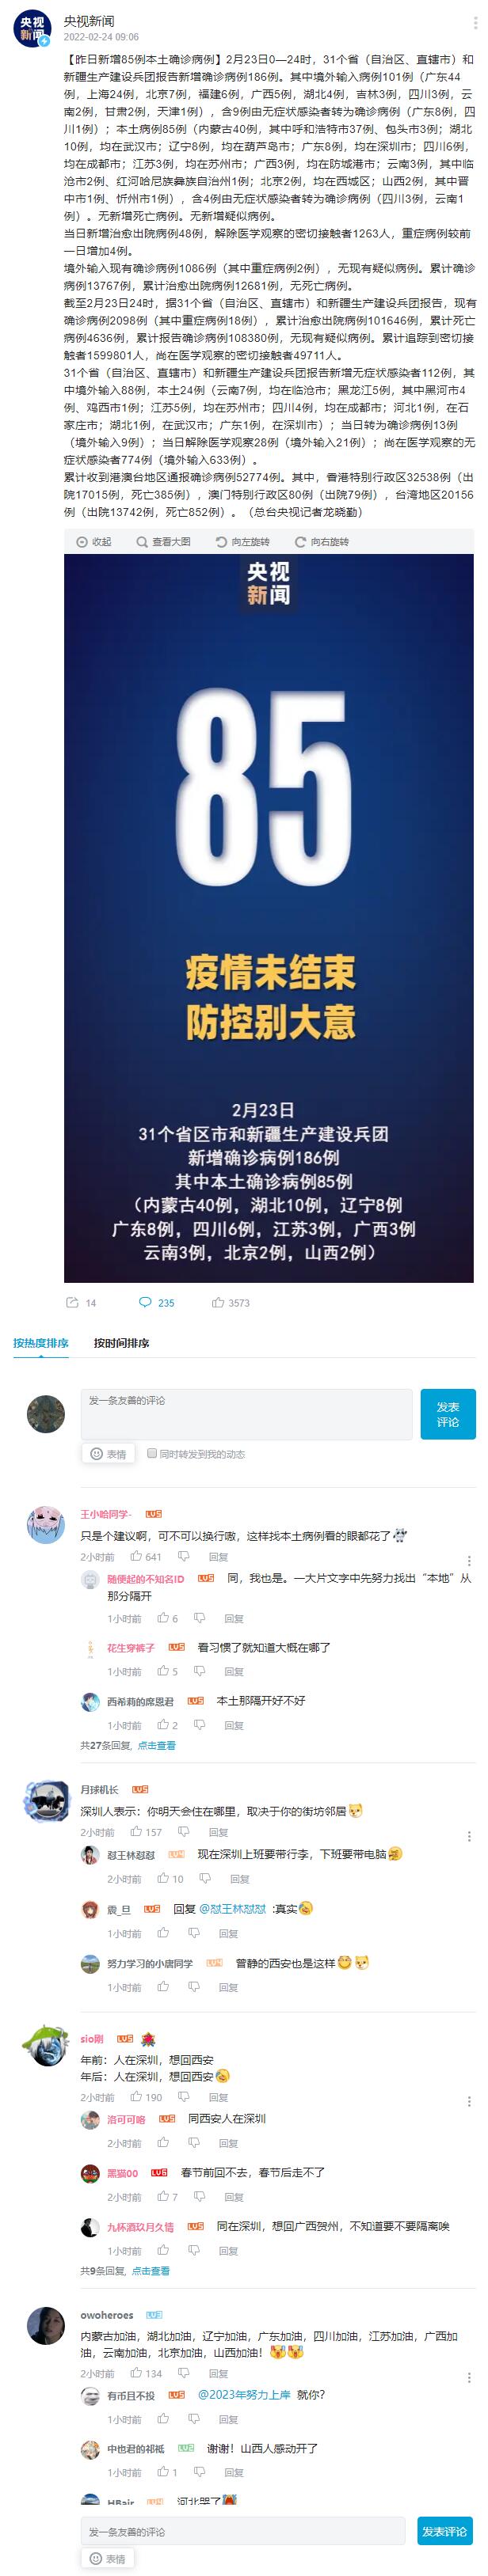Rotate the image right with 向右旋转
Image resolution: width=488 pixels, height=2576 pixels.
click(x=322, y=542)
